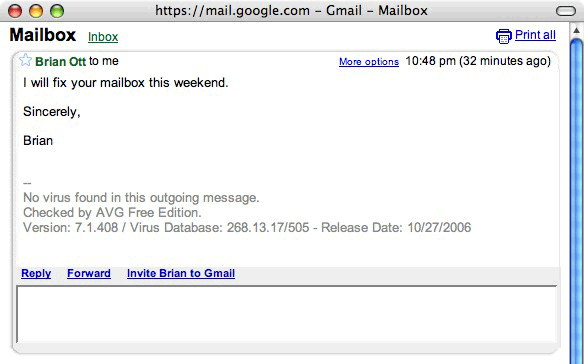Image resolution: width=584 pixels, height=364 pixels.
Task: Show More options for this message
Action: [x=369, y=61]
